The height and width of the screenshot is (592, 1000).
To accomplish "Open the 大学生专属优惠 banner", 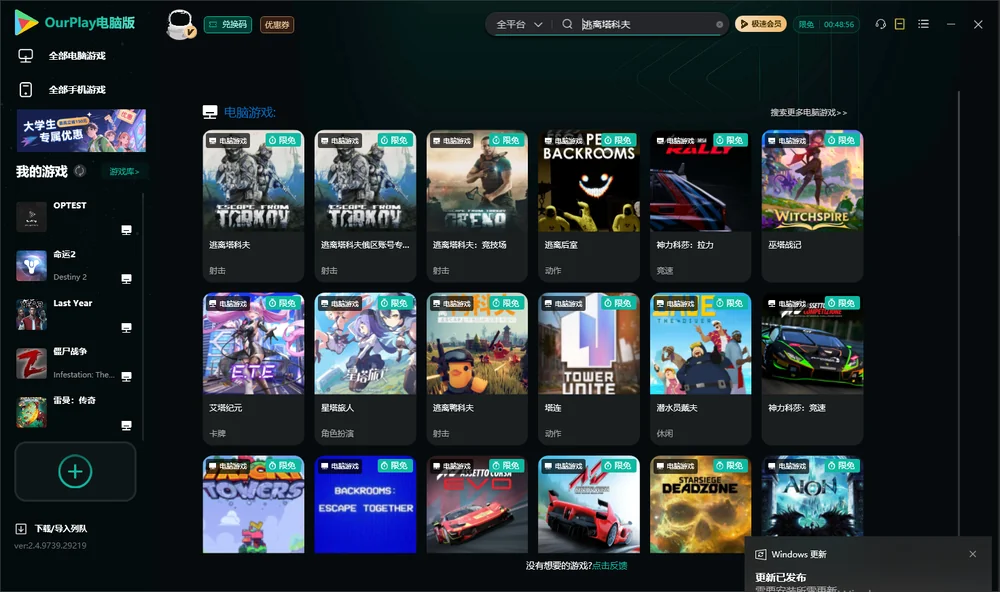I will pyautogui.click(x=82, y=131).
